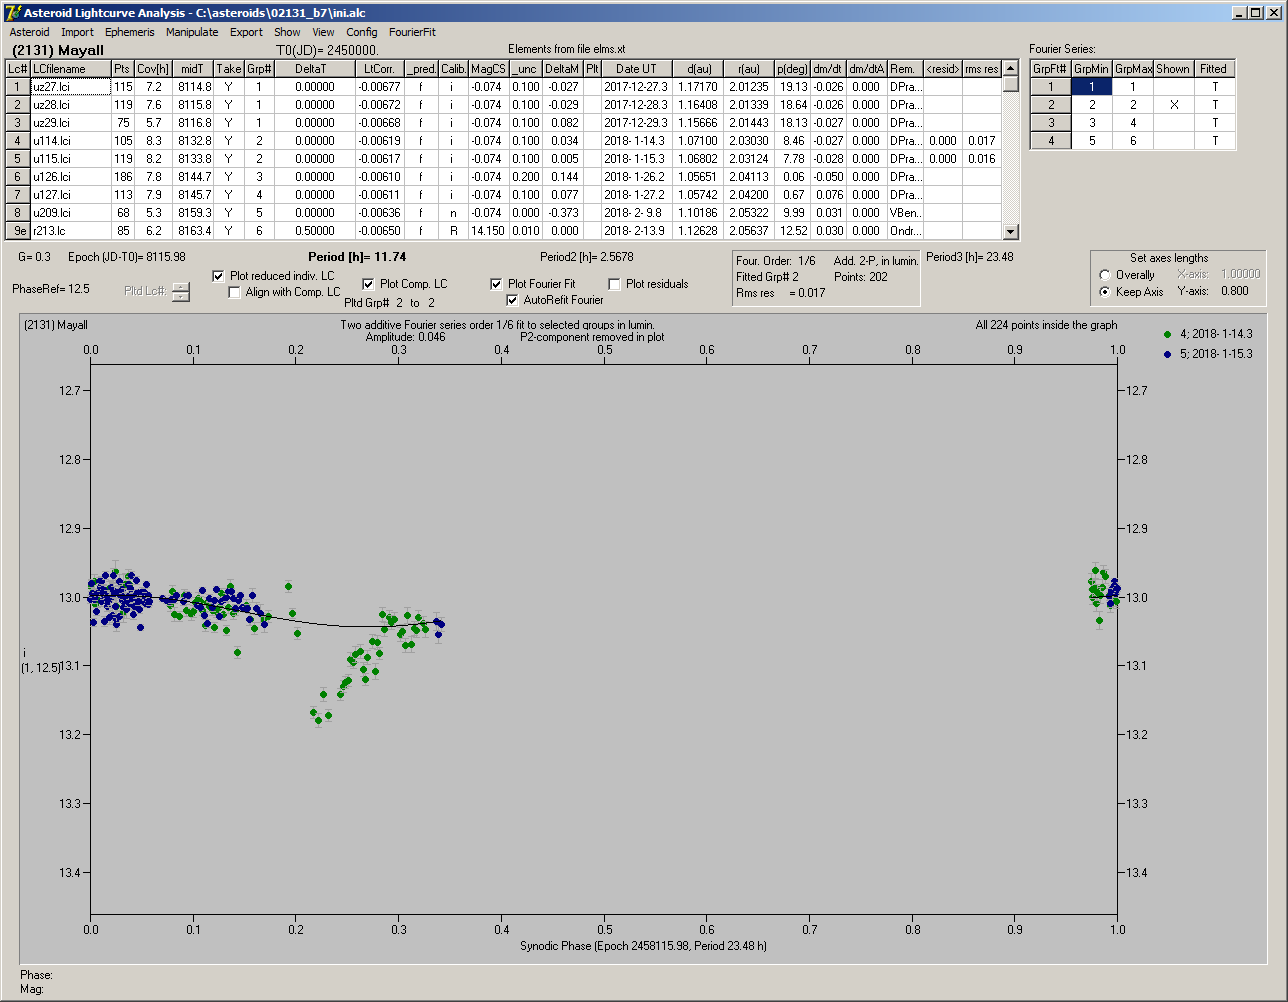This screenshot has width=1288, height=1002.
Task: Click the Fitted column header in Fourier Series
Action: click(1215, 69)
